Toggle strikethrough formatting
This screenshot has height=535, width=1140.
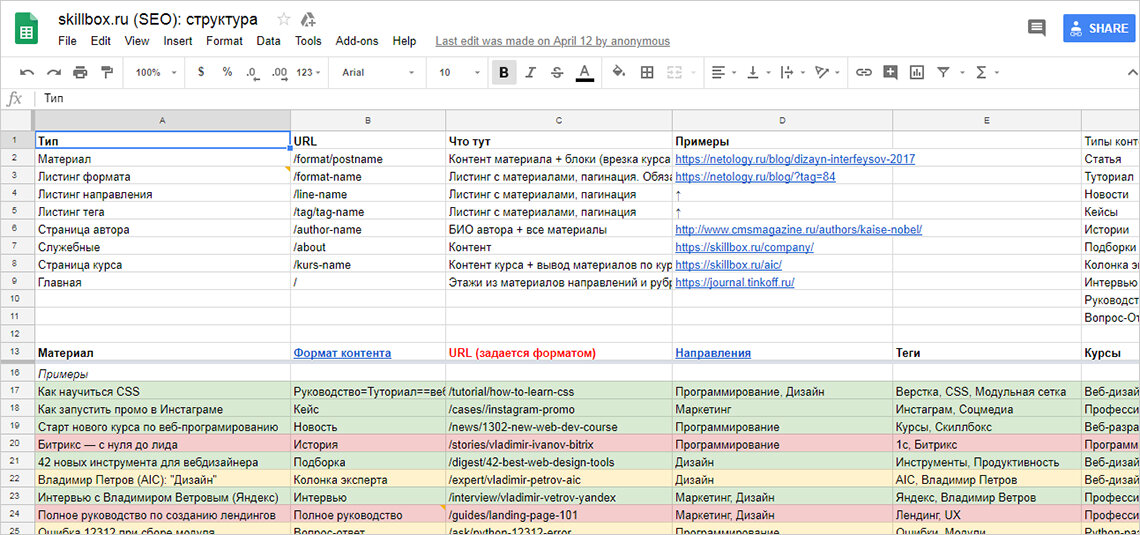tap(557, 73)
